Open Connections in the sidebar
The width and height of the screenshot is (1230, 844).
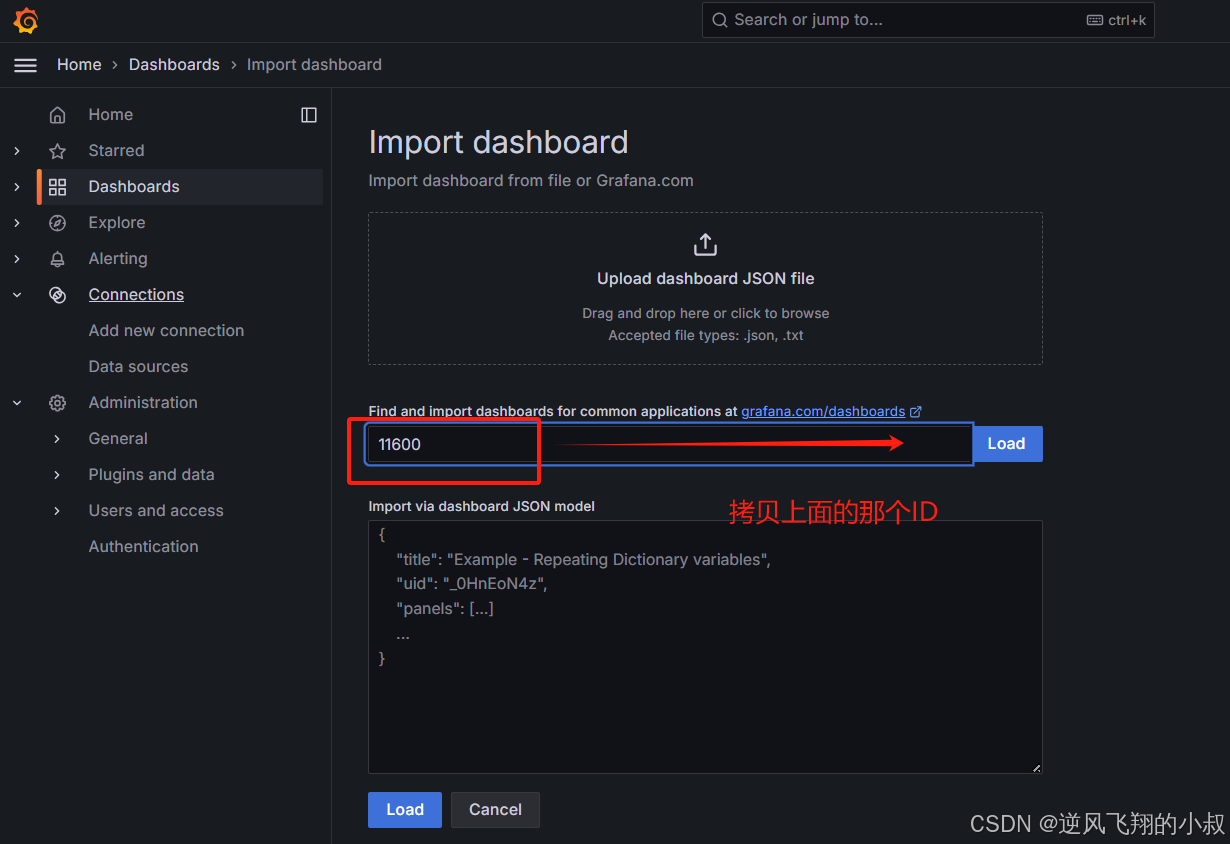click(x=136, y=295)
